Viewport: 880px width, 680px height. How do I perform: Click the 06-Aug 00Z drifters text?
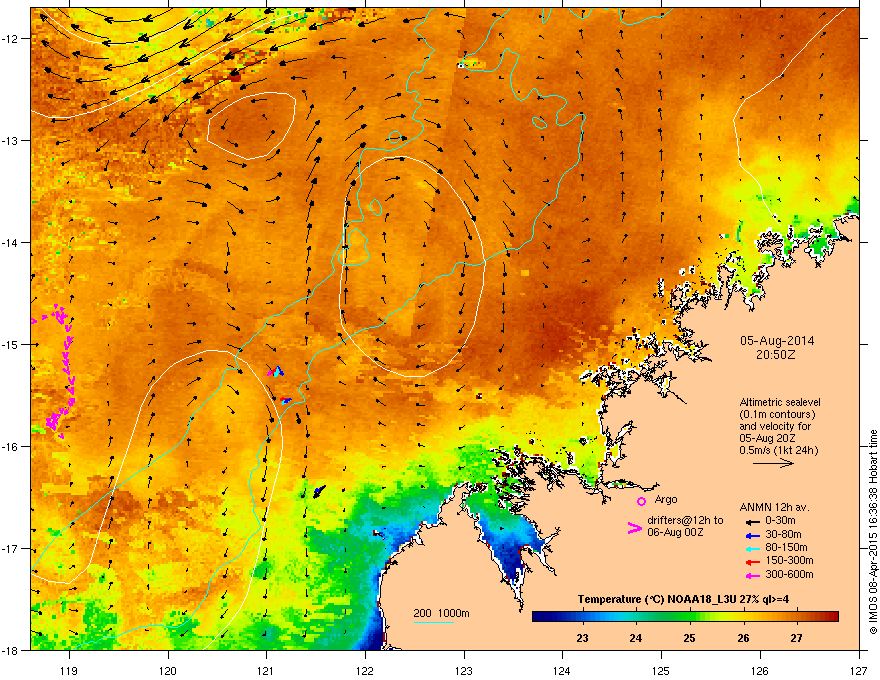(675, 532)
